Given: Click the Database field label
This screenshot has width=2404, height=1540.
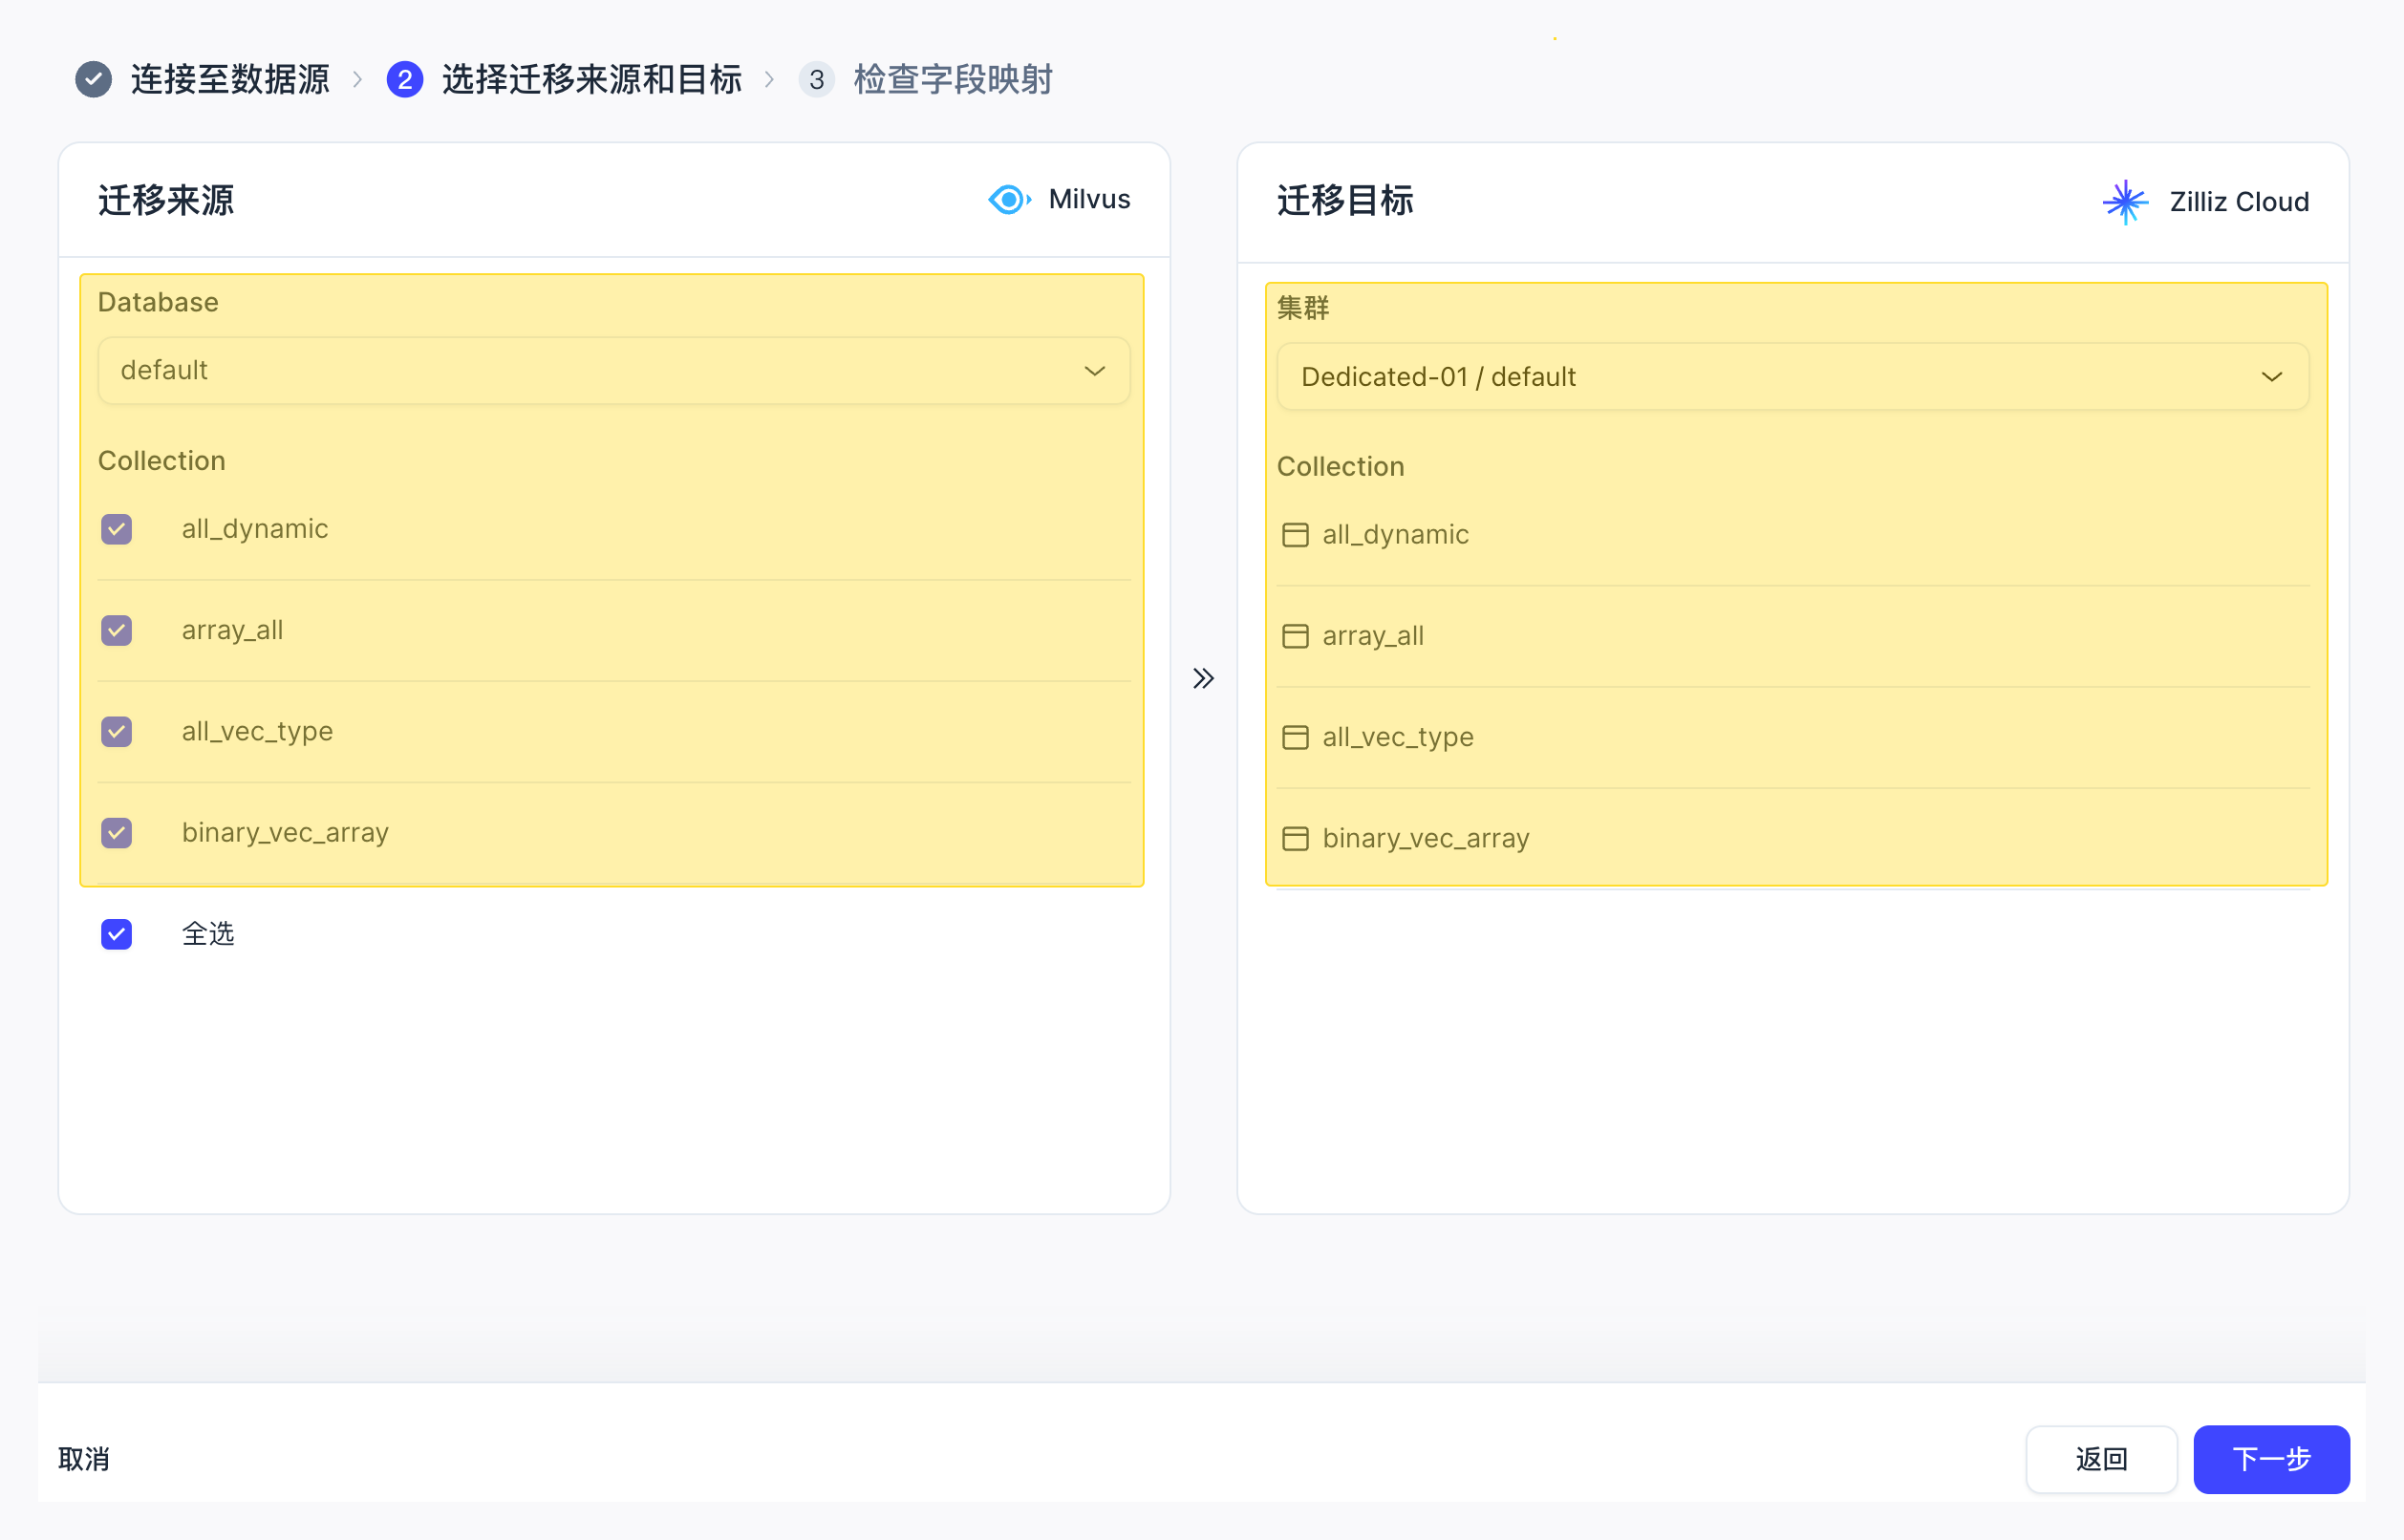Looking at the screenshot, I should coord(158,302).
